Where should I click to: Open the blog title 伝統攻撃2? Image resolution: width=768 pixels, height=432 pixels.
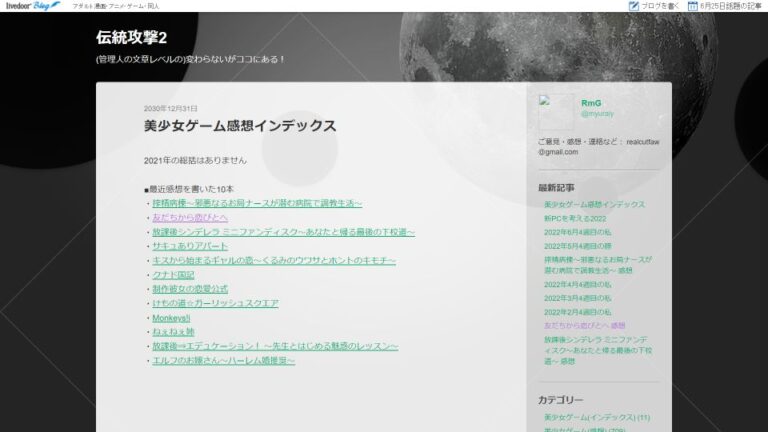pyautogui.click(x=132, y=37)
